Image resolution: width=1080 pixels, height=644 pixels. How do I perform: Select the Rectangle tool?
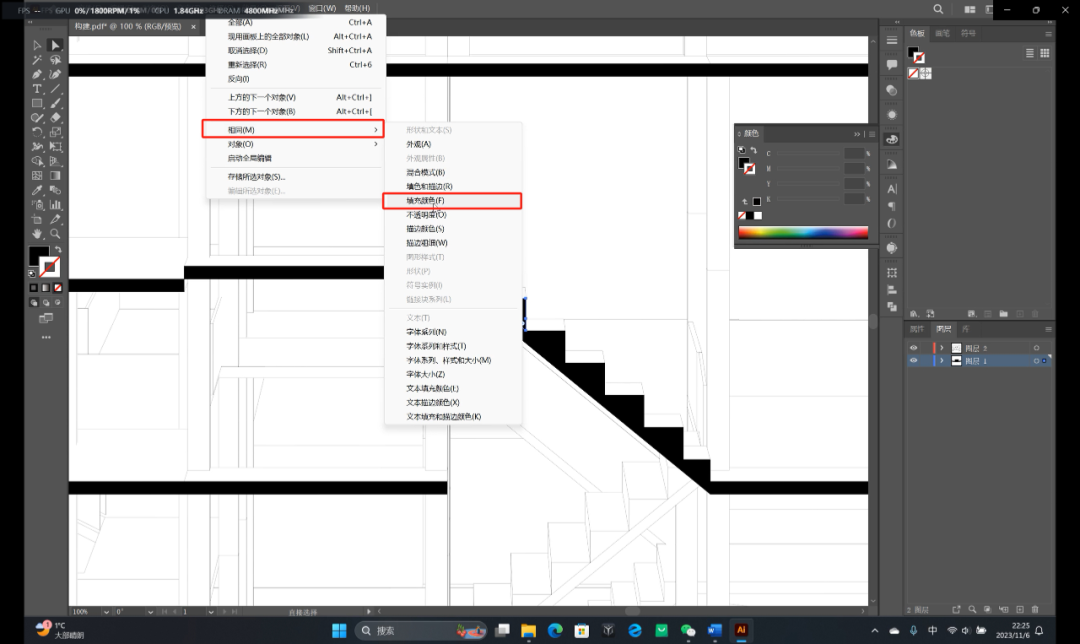[x=37, y=103]
